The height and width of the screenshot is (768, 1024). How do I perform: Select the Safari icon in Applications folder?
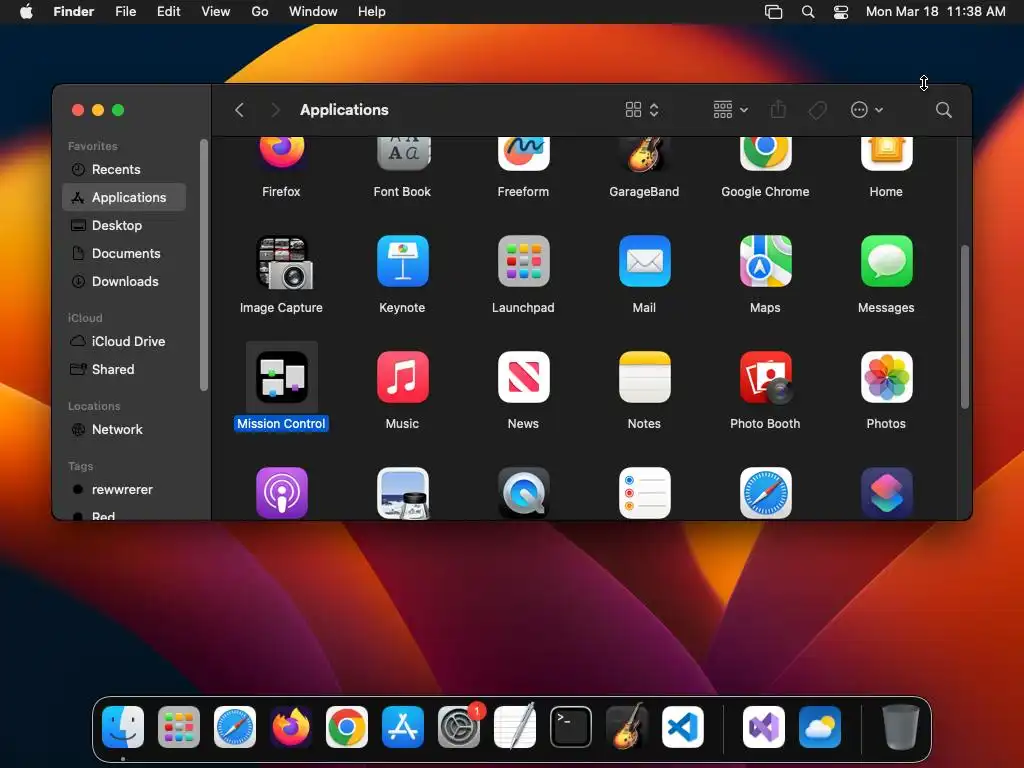click(765, 493)
